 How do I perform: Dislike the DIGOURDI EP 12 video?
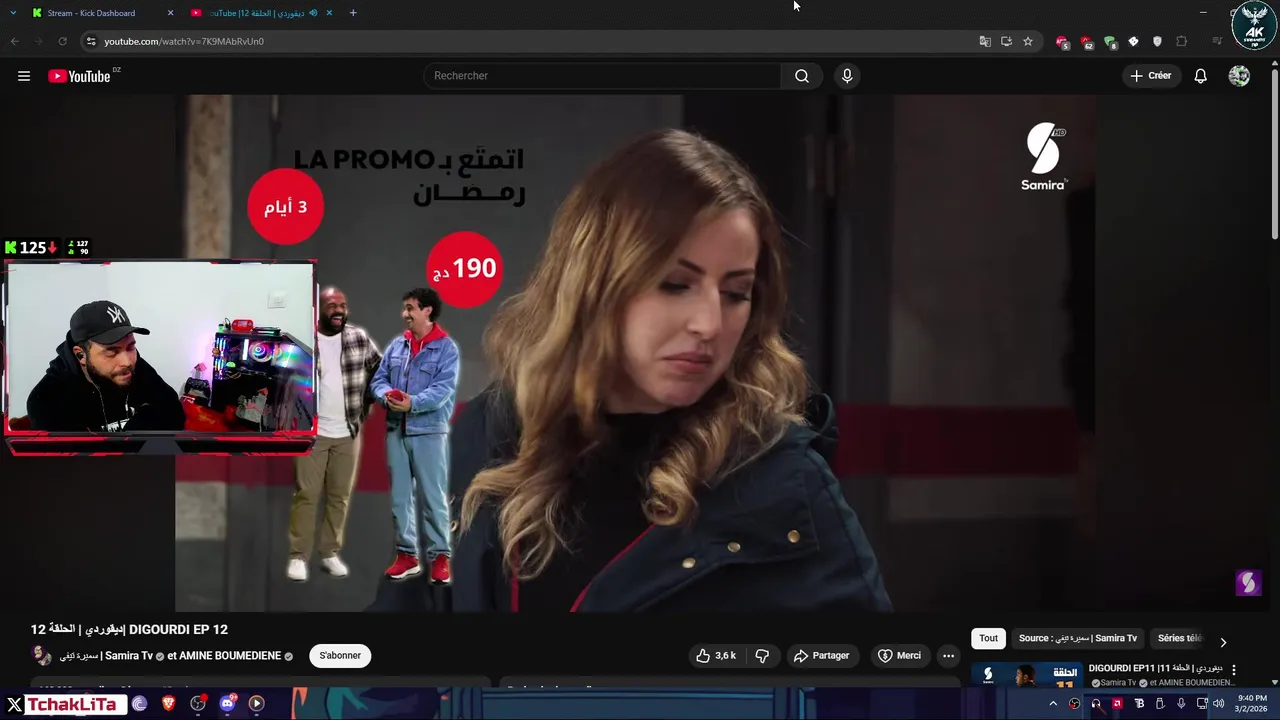click(x=762, y=656)
